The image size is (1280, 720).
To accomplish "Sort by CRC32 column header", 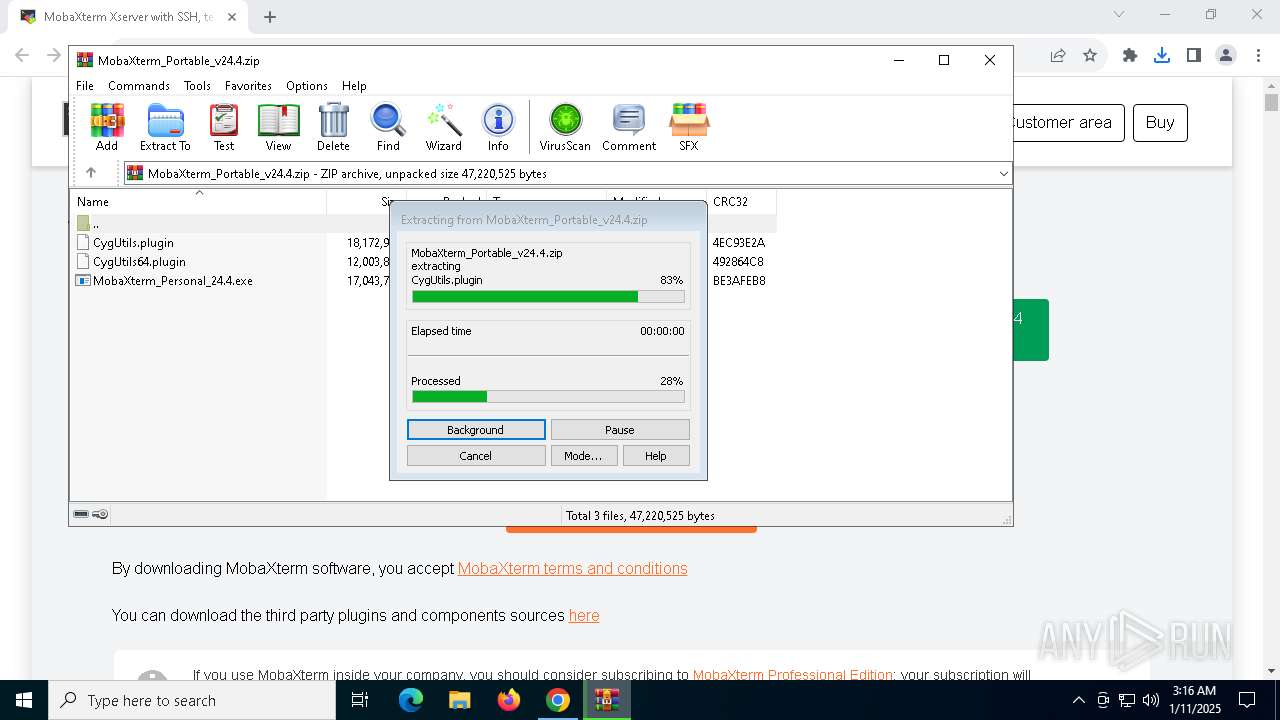I will click(741, 201).
